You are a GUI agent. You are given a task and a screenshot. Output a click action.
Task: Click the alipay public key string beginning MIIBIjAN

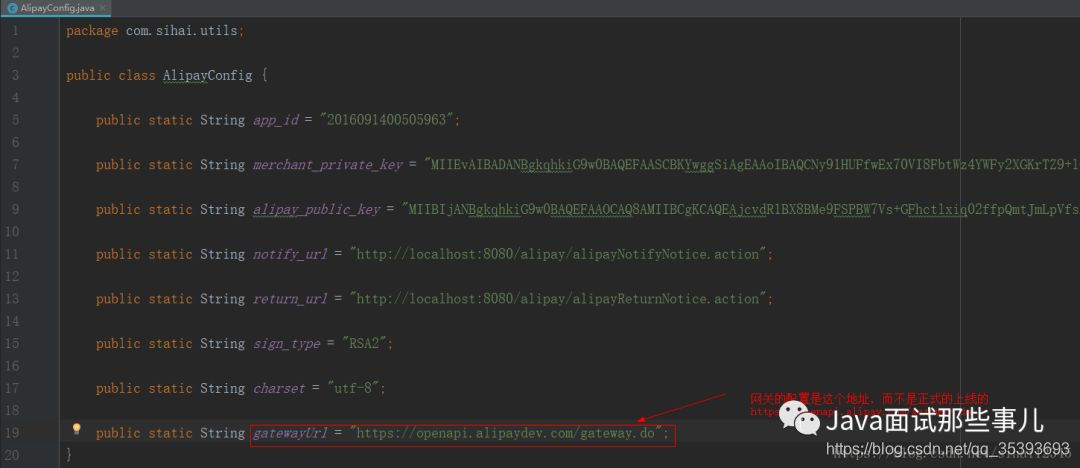click(x=740, y=210)
